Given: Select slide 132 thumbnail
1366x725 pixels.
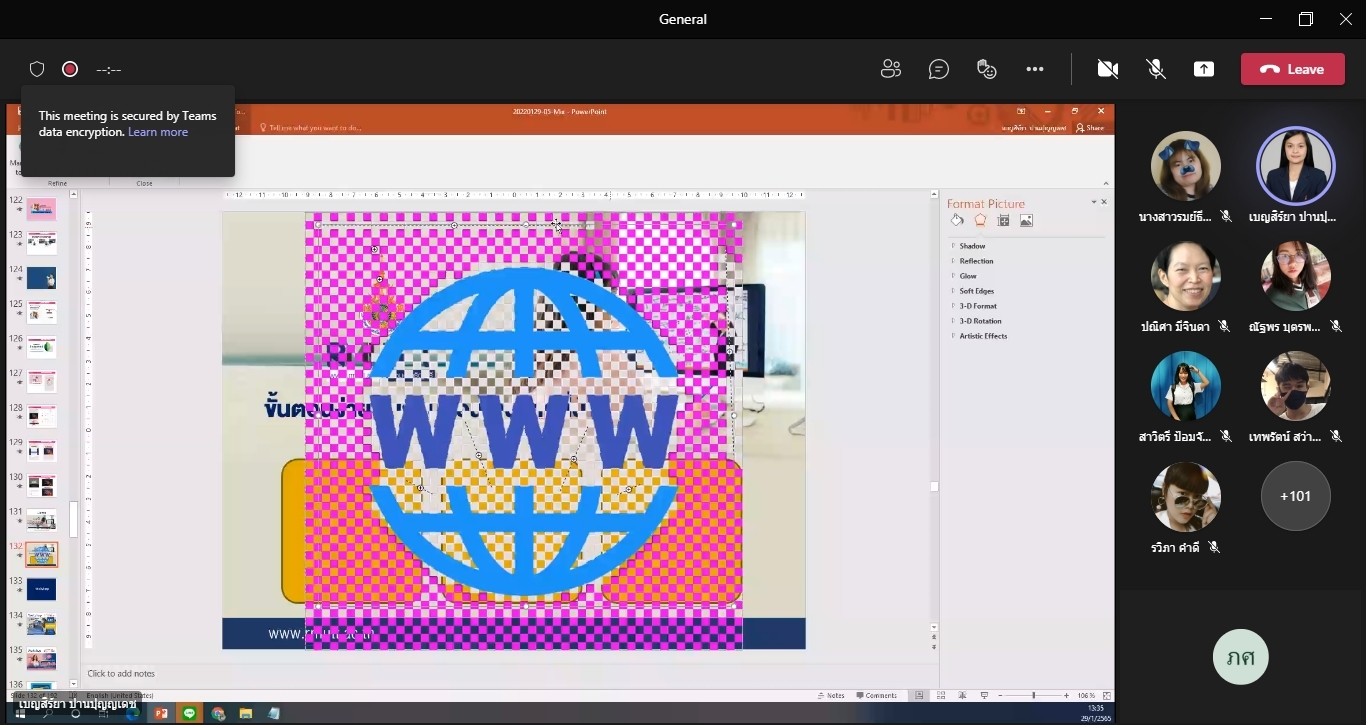Looking at the screenshot, I should (42, 555).
